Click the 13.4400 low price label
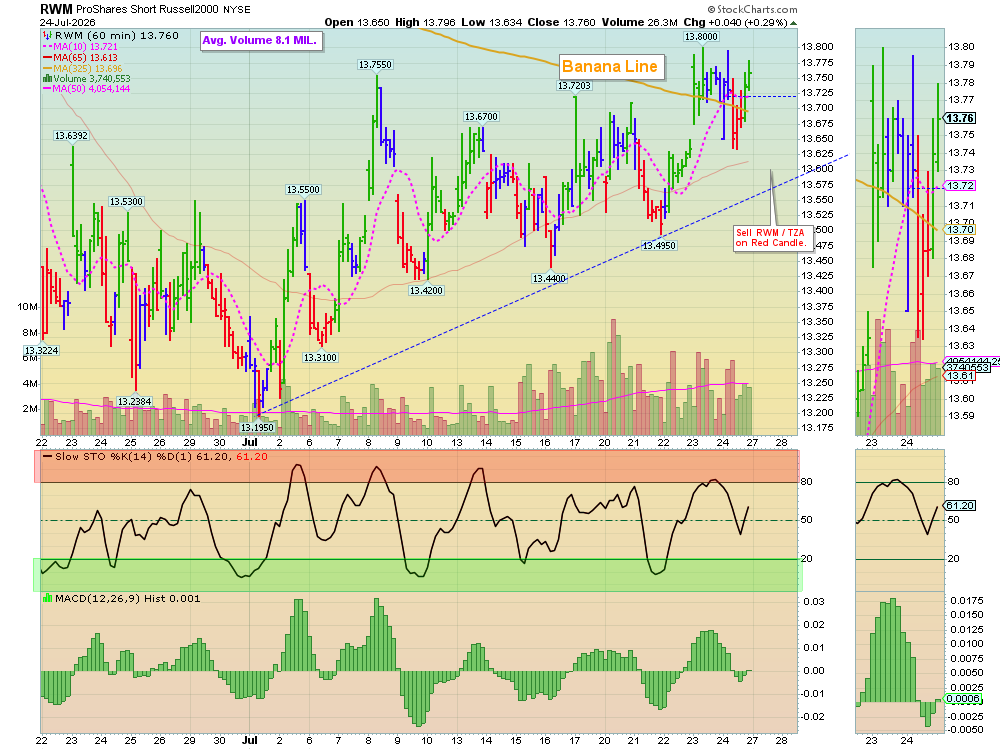 pyautogui.click(x=548, y=279)
